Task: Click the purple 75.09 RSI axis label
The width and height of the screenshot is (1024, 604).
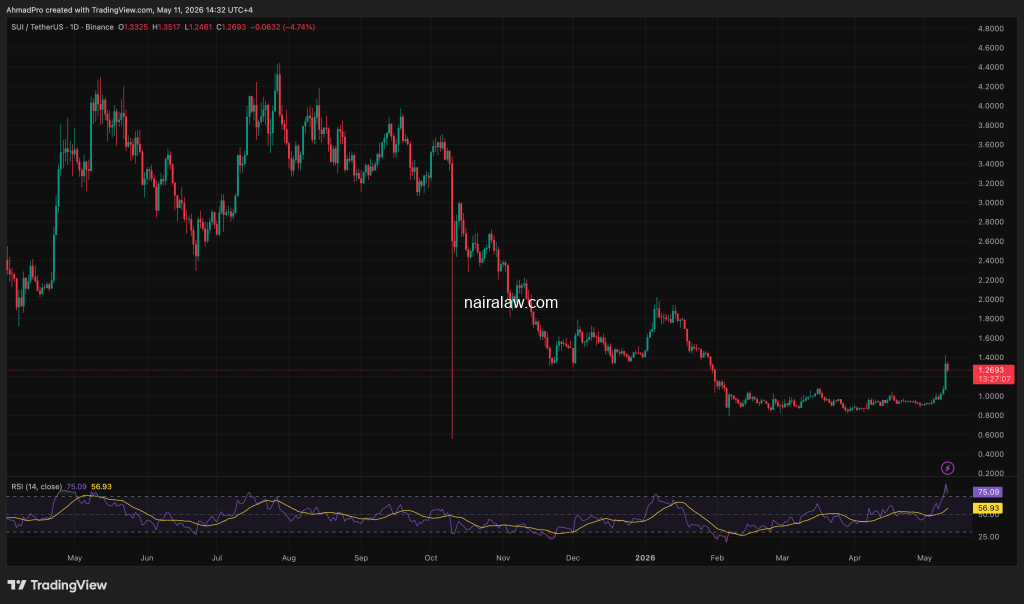Action: (x=987, y=492)
